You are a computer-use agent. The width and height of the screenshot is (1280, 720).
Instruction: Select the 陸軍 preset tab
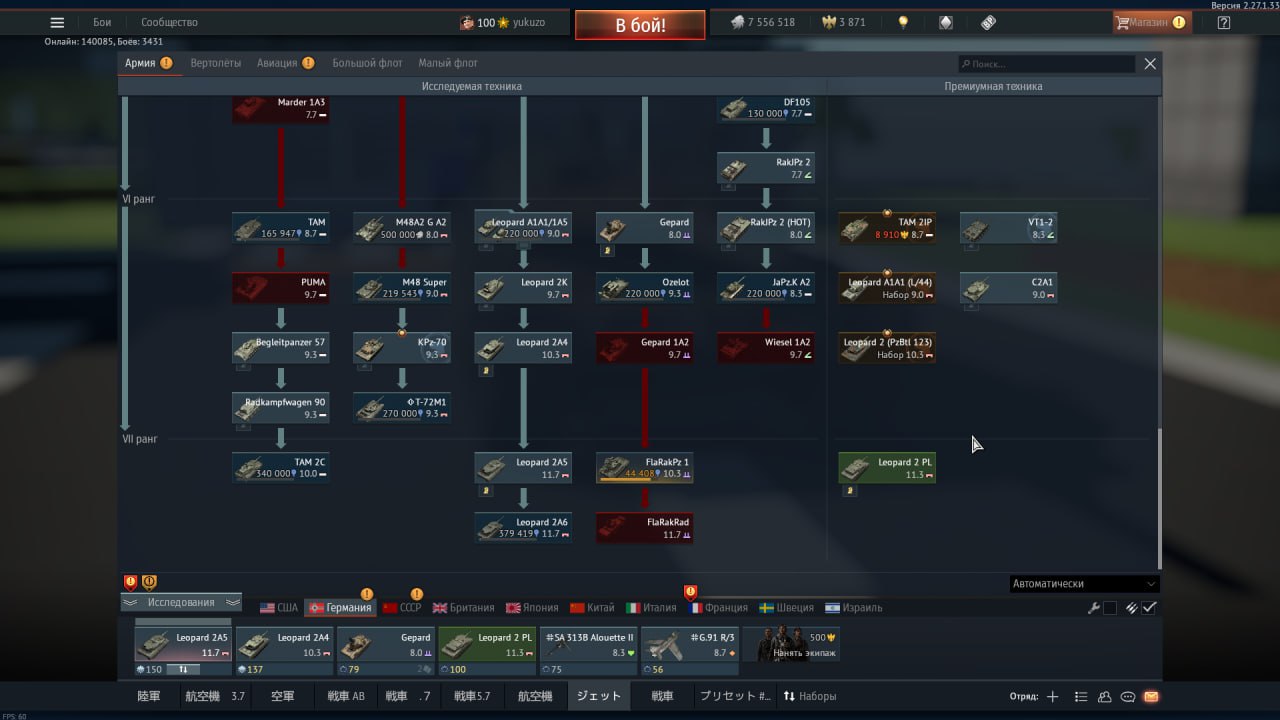point(149,696)
